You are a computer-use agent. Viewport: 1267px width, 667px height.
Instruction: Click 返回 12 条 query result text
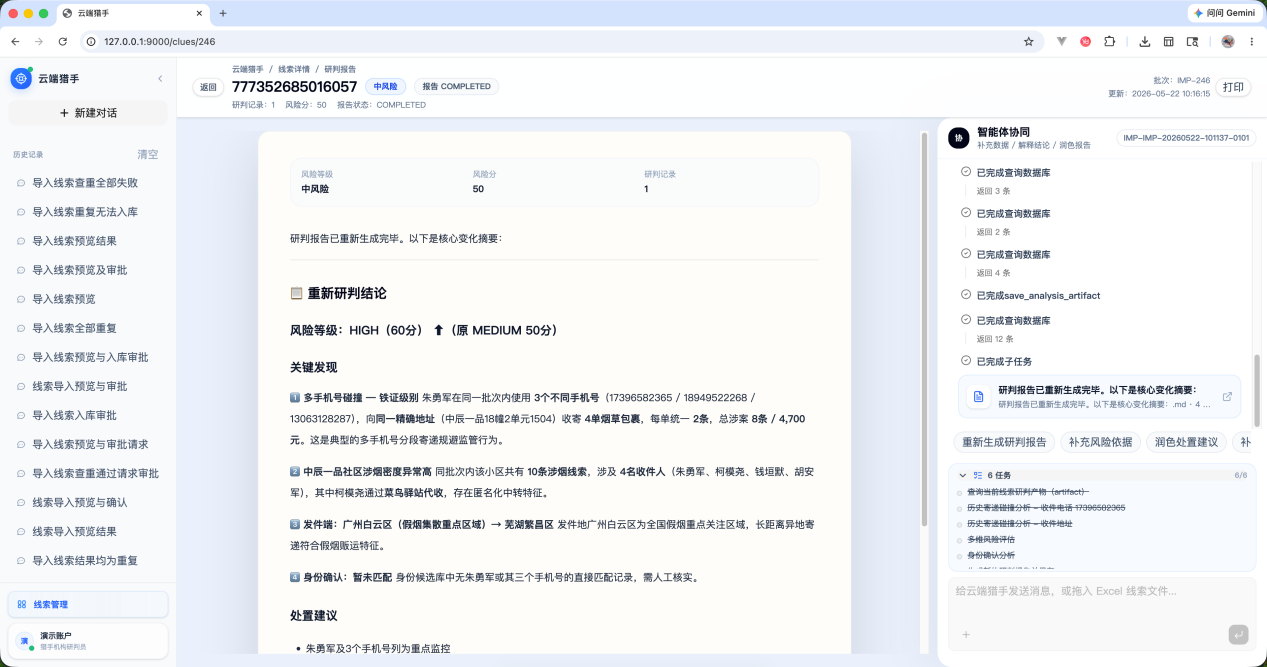996,339
